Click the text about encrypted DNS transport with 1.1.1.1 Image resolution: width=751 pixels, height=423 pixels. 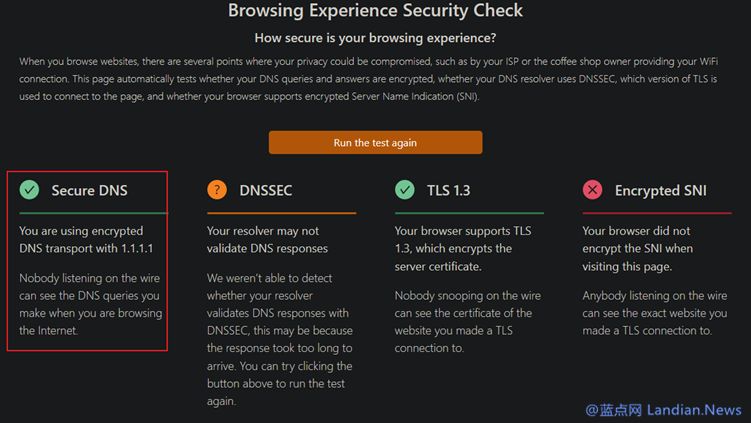86,240
